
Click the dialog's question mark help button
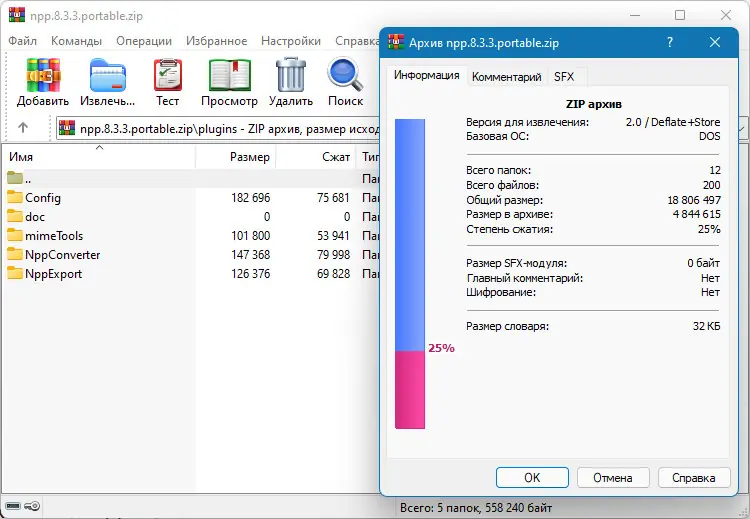670,42
